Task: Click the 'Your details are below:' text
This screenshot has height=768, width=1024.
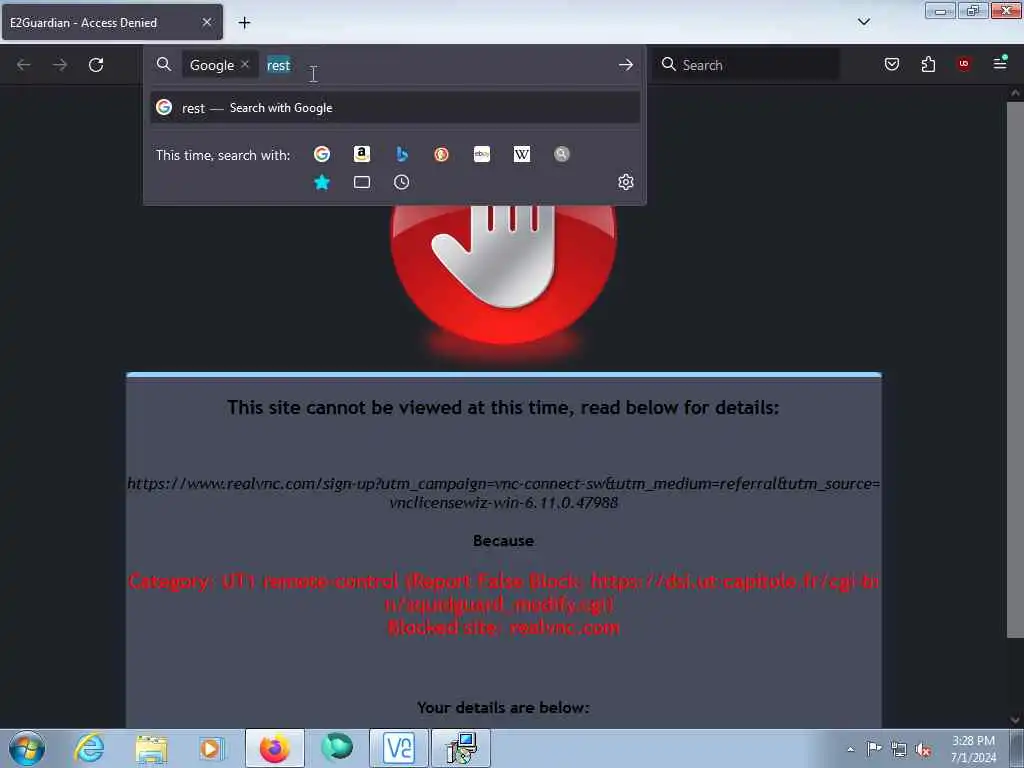Action: 504,707
